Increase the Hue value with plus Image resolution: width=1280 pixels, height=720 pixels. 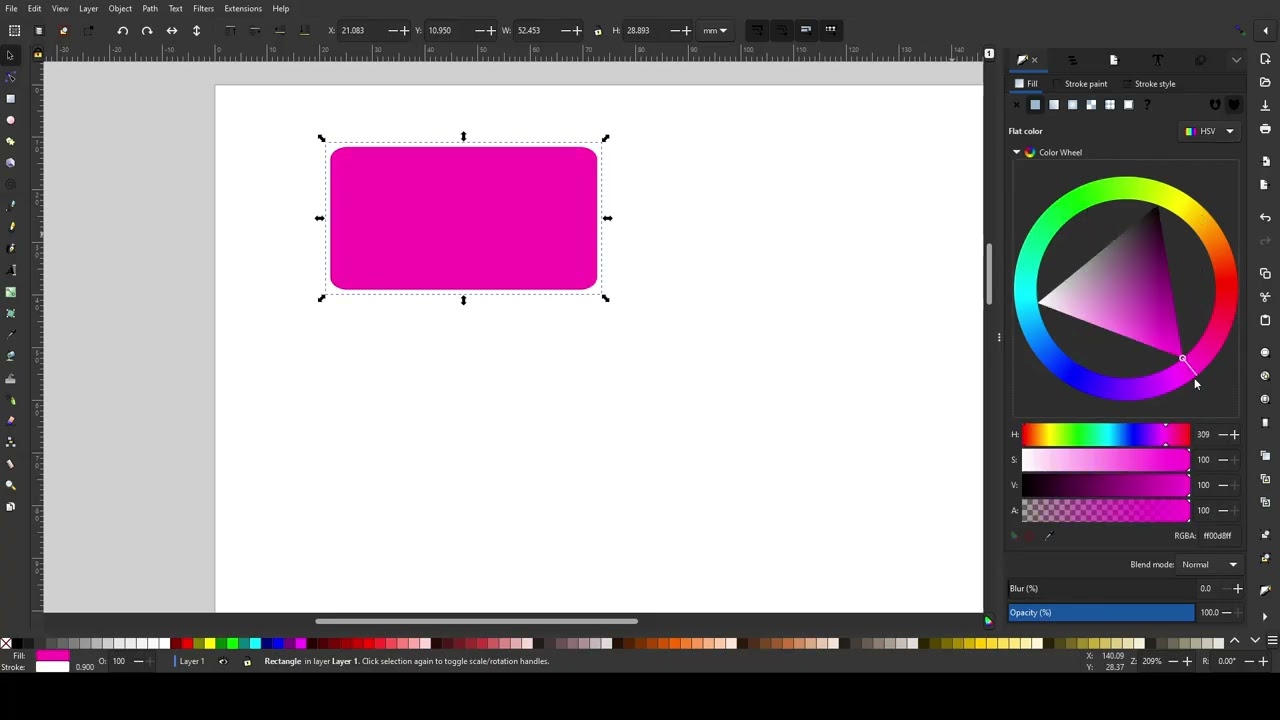1234,435
